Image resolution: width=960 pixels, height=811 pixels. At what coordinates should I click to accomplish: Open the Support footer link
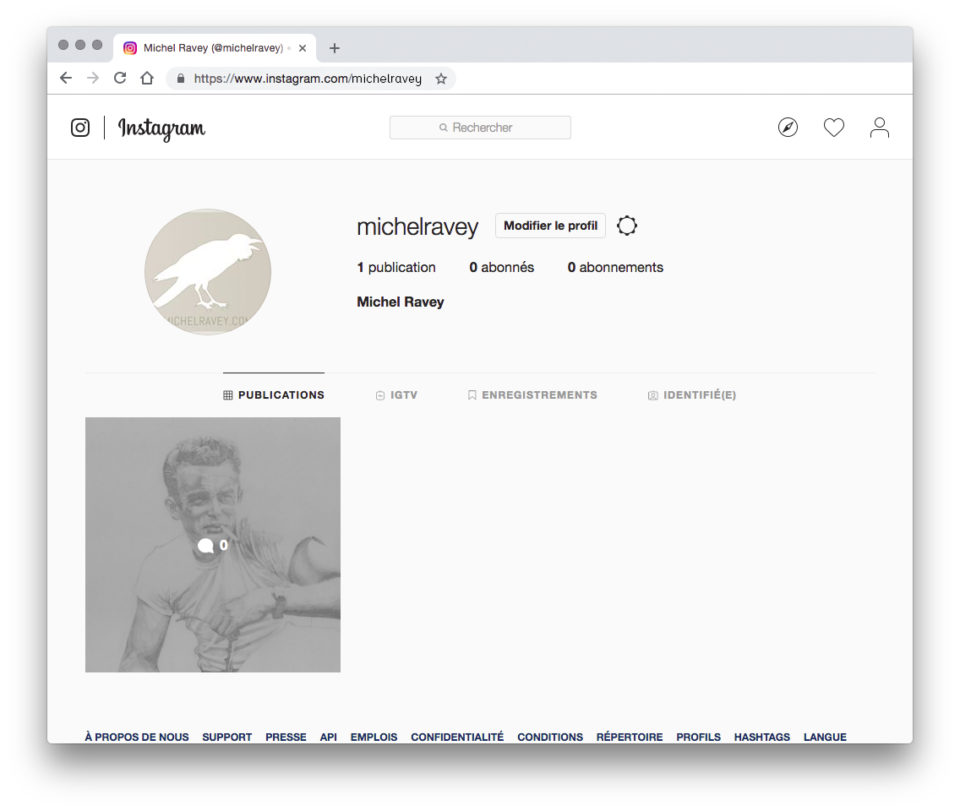click(x=227, y=737)
